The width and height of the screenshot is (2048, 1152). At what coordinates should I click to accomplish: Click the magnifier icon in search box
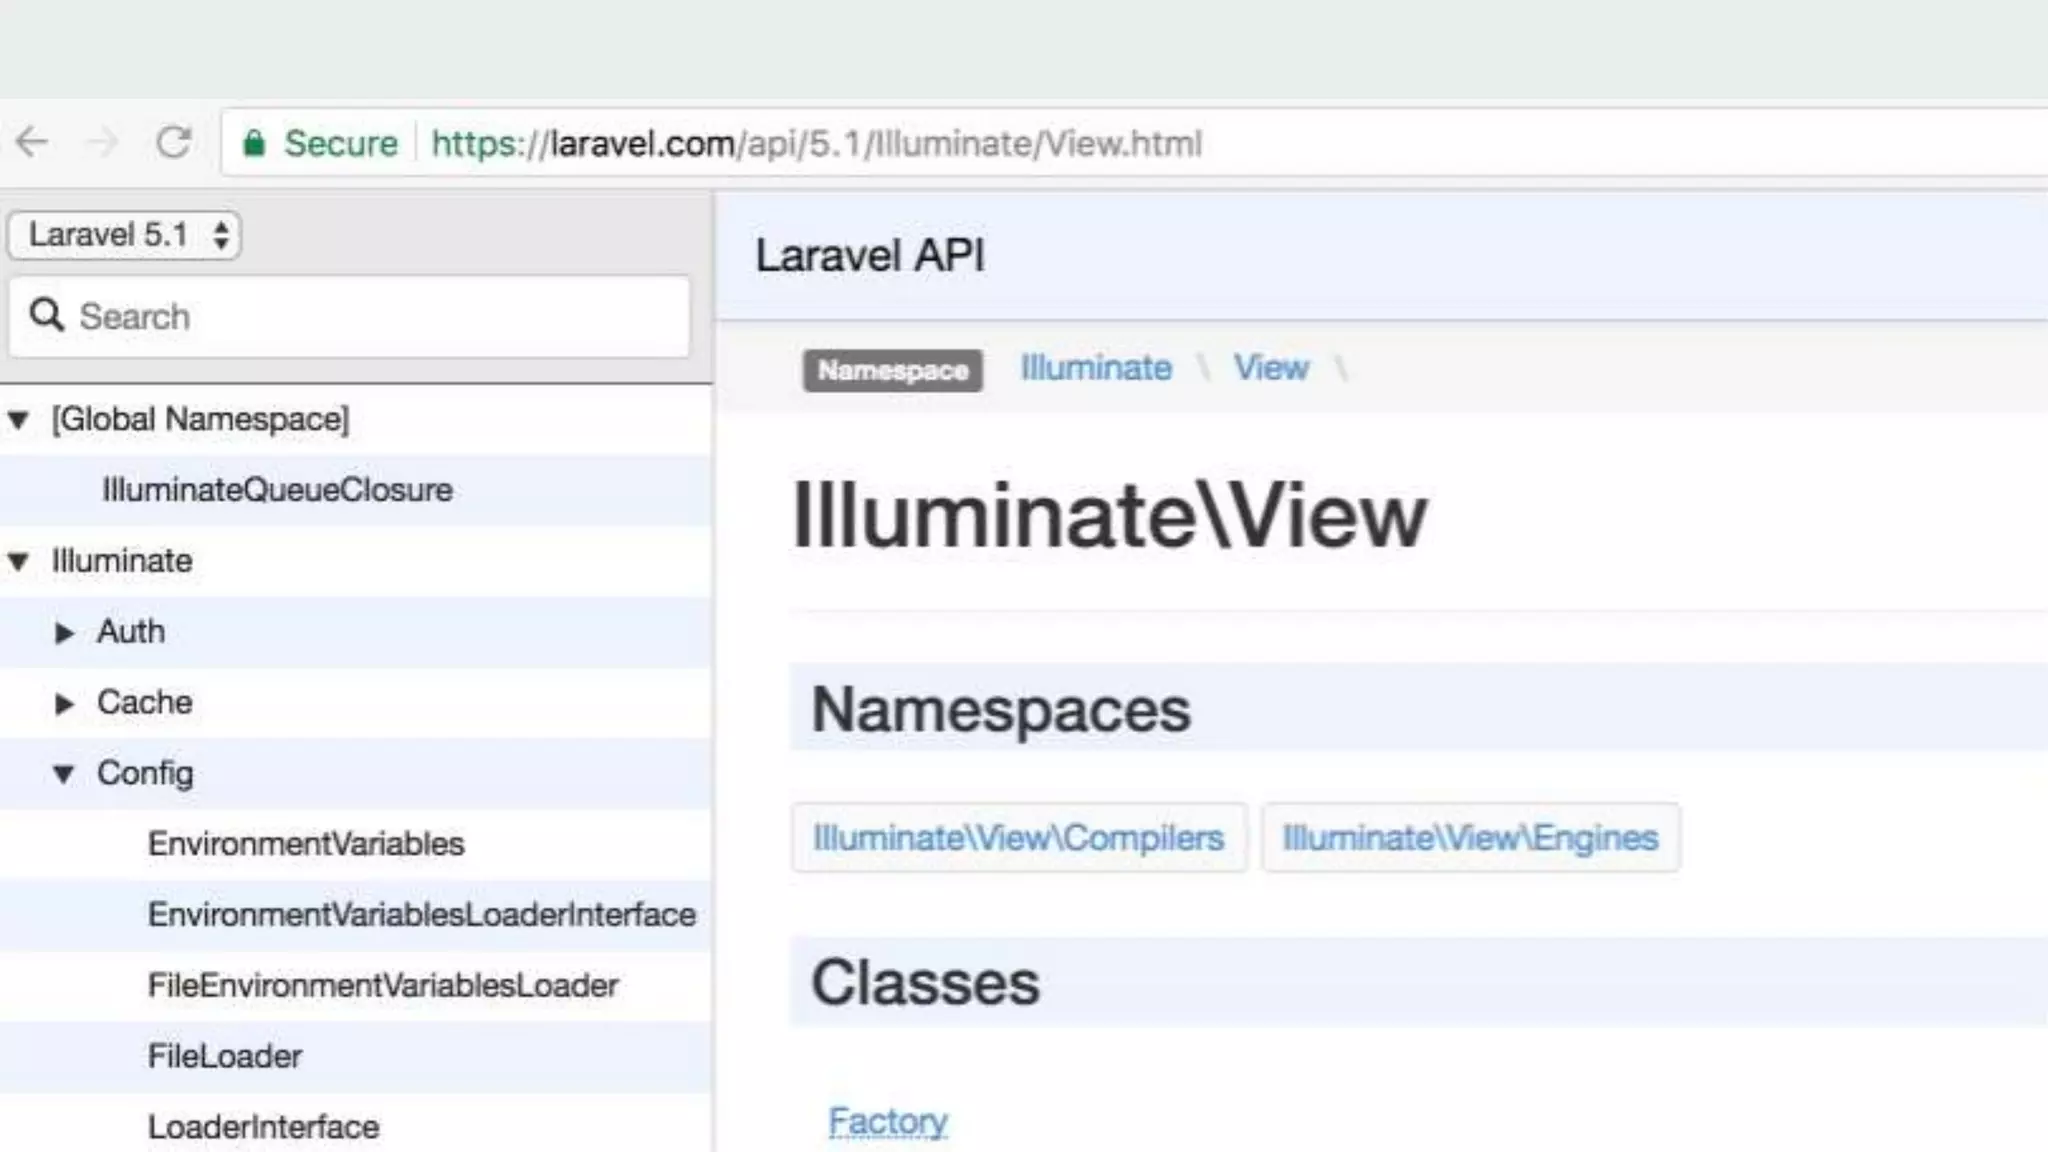click(46, 315)
